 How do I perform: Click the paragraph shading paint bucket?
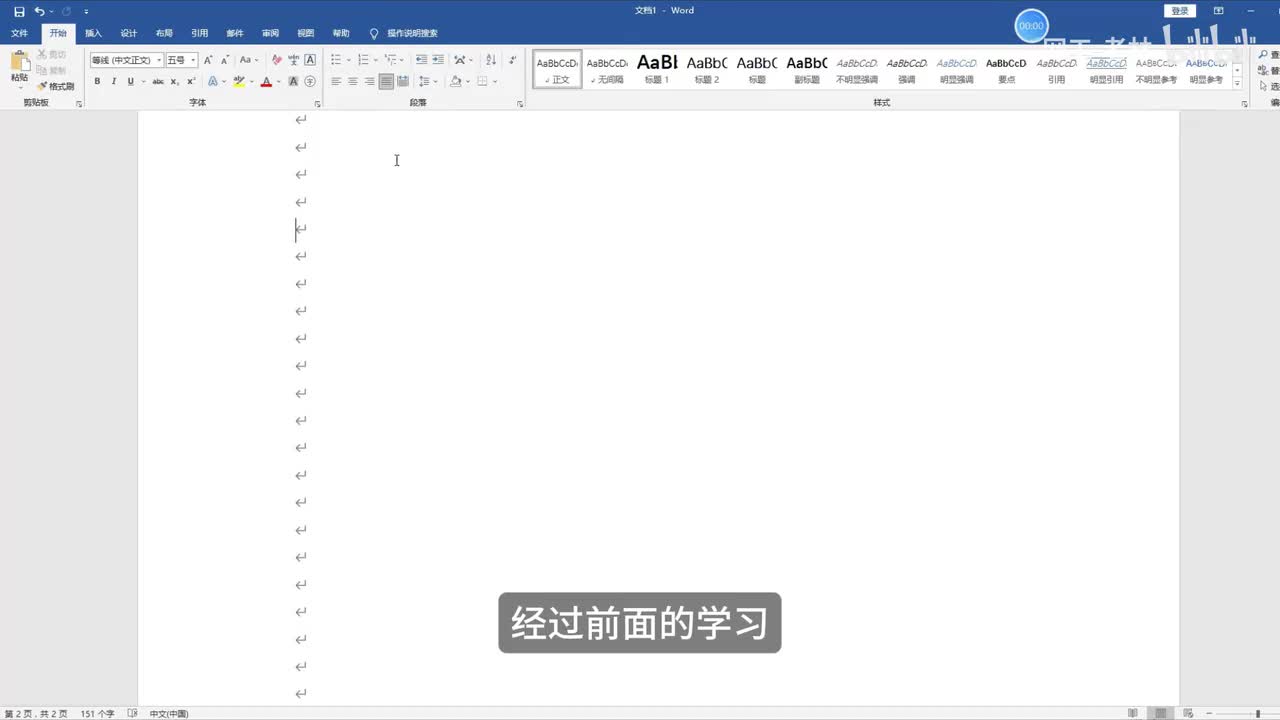point(456,81)
